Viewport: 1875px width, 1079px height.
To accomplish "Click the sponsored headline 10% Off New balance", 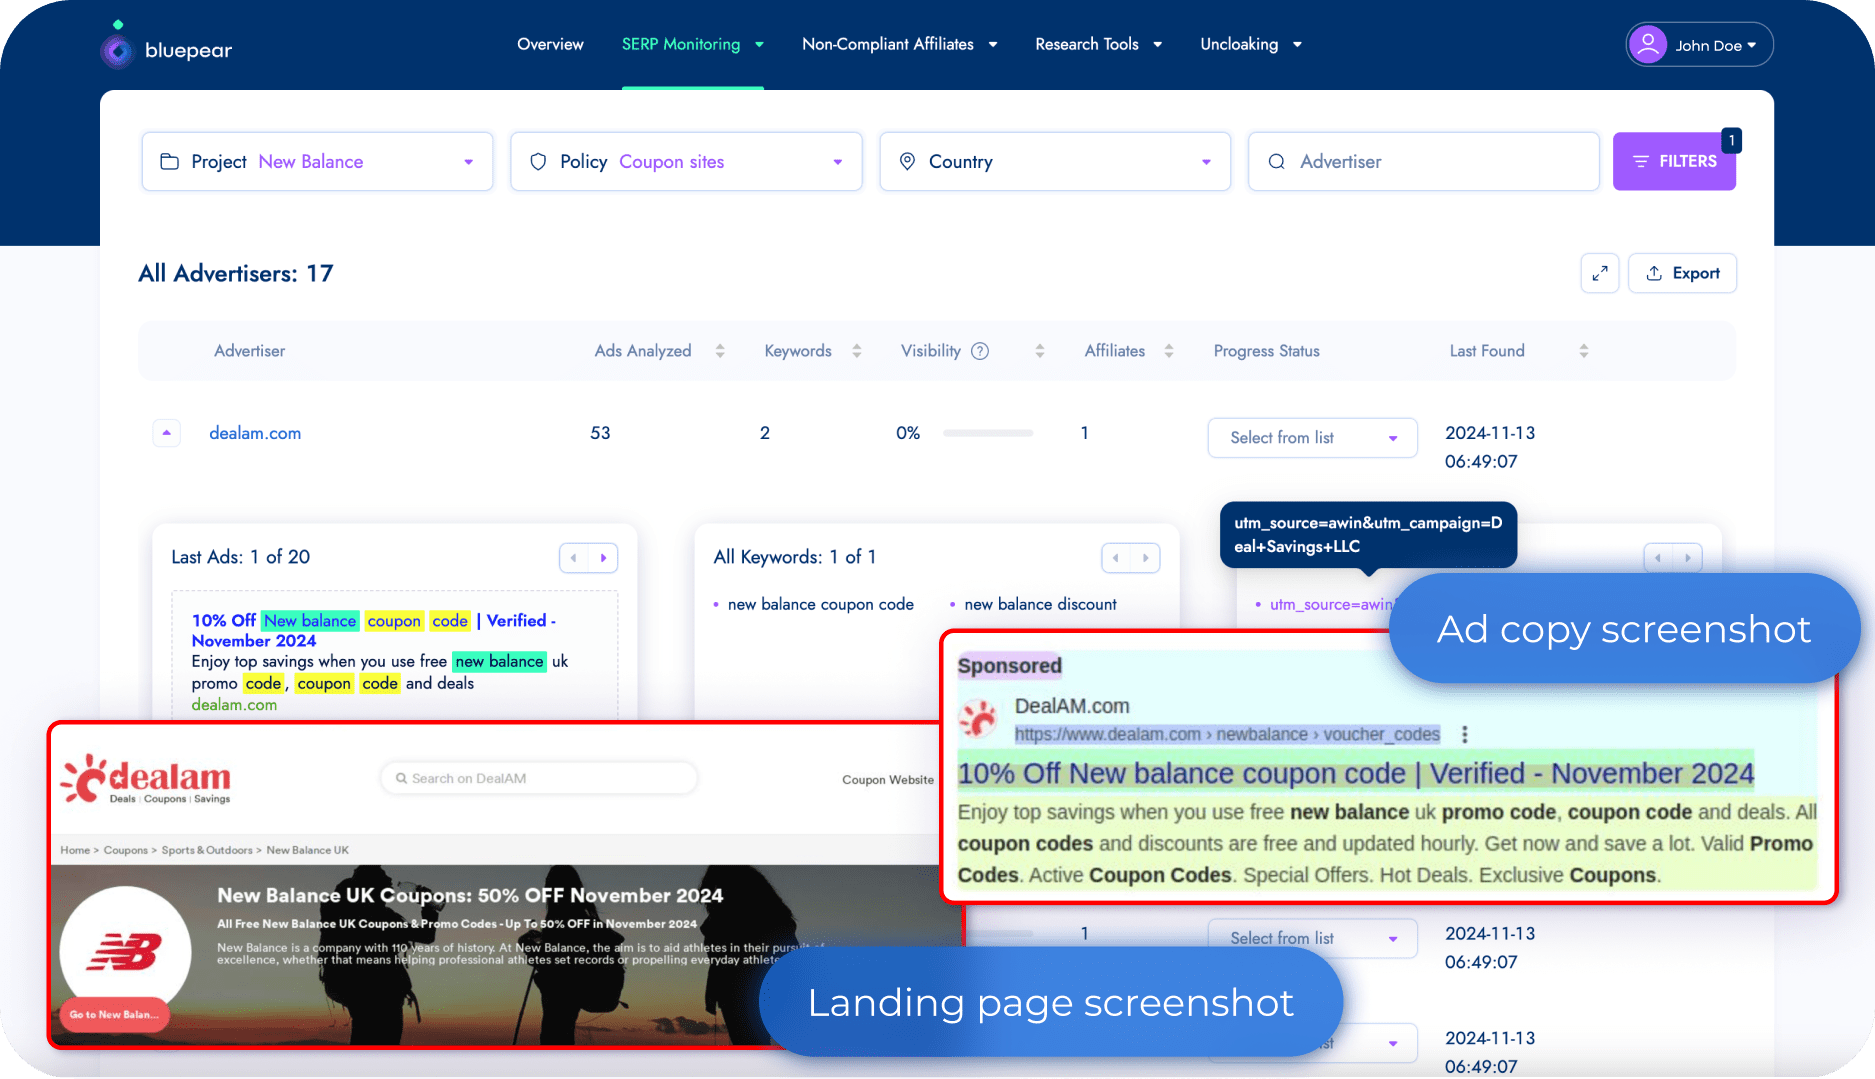I will 1356,773.
